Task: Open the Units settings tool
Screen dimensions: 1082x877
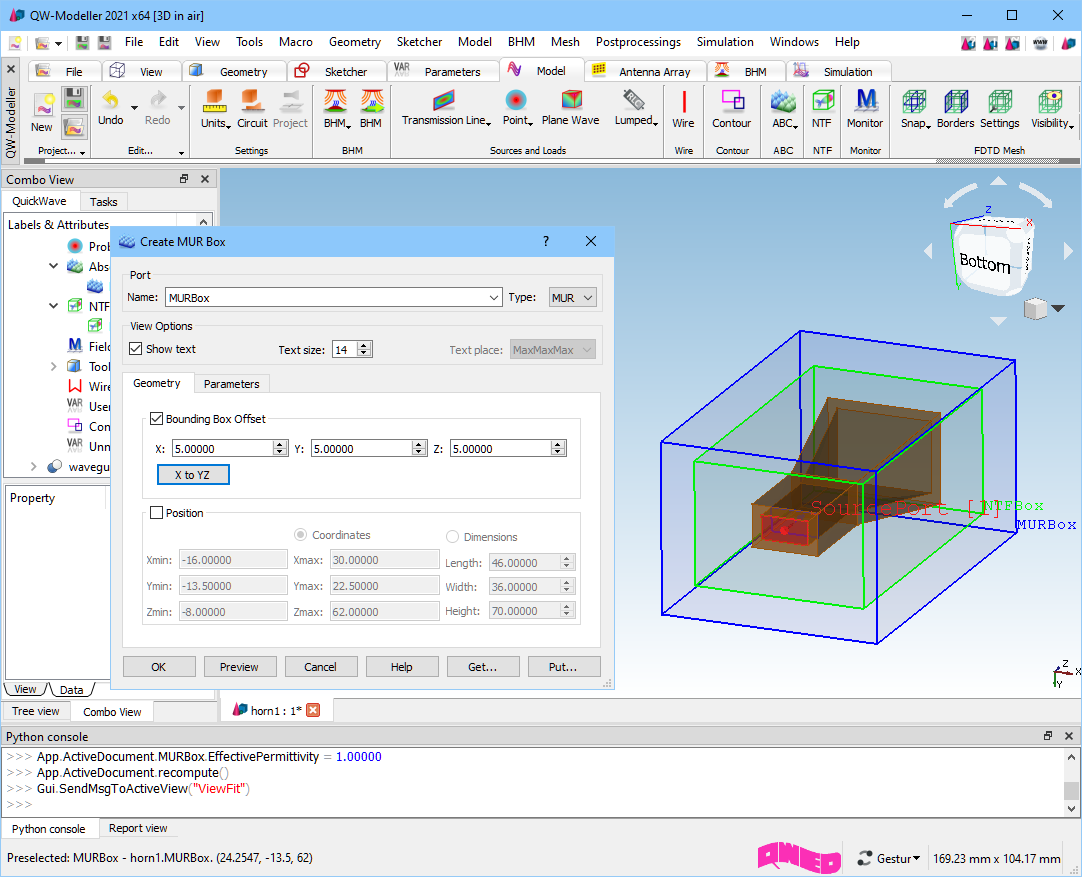Action: click(215, 101)
